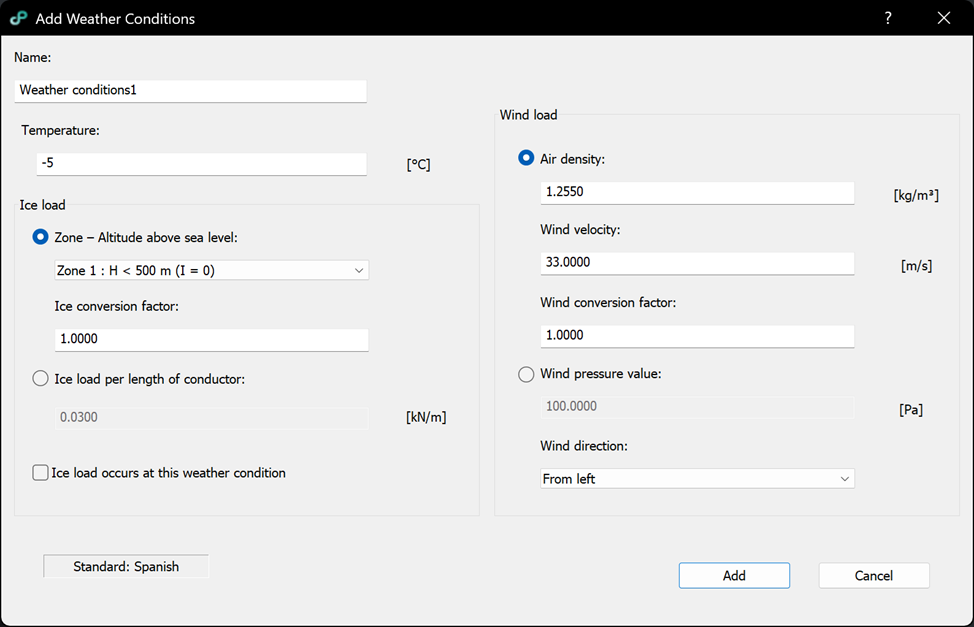Select Zone – Altitude above sea level option
The width and height of the screenshot is (974, 627).
click(41, 237)
